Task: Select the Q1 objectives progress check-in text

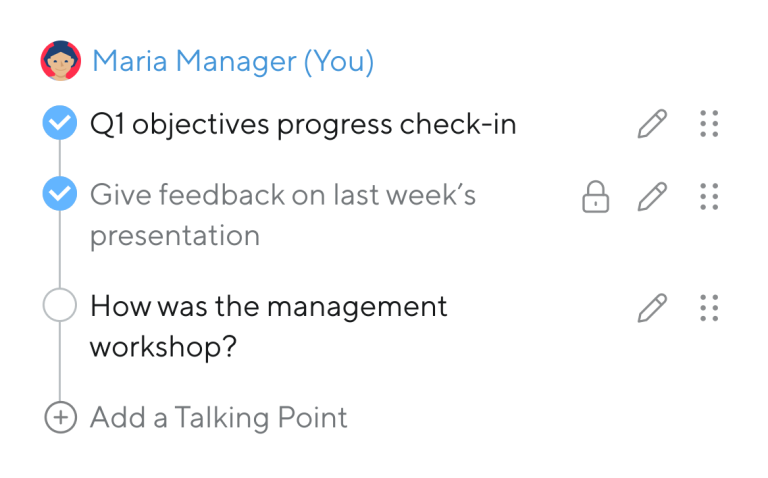Action: [x=303, y=124]
